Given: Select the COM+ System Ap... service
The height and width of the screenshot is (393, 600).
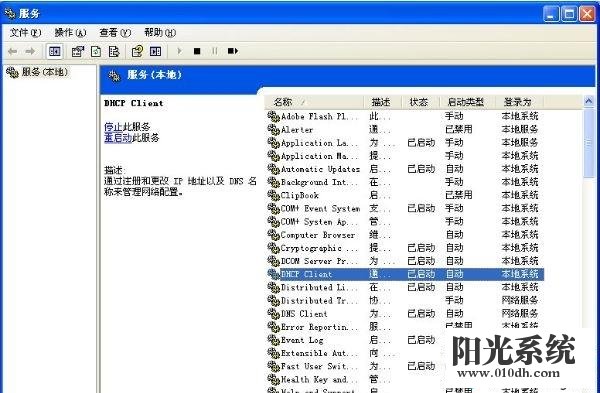Looking at the screenshot, I should (404, 222).
